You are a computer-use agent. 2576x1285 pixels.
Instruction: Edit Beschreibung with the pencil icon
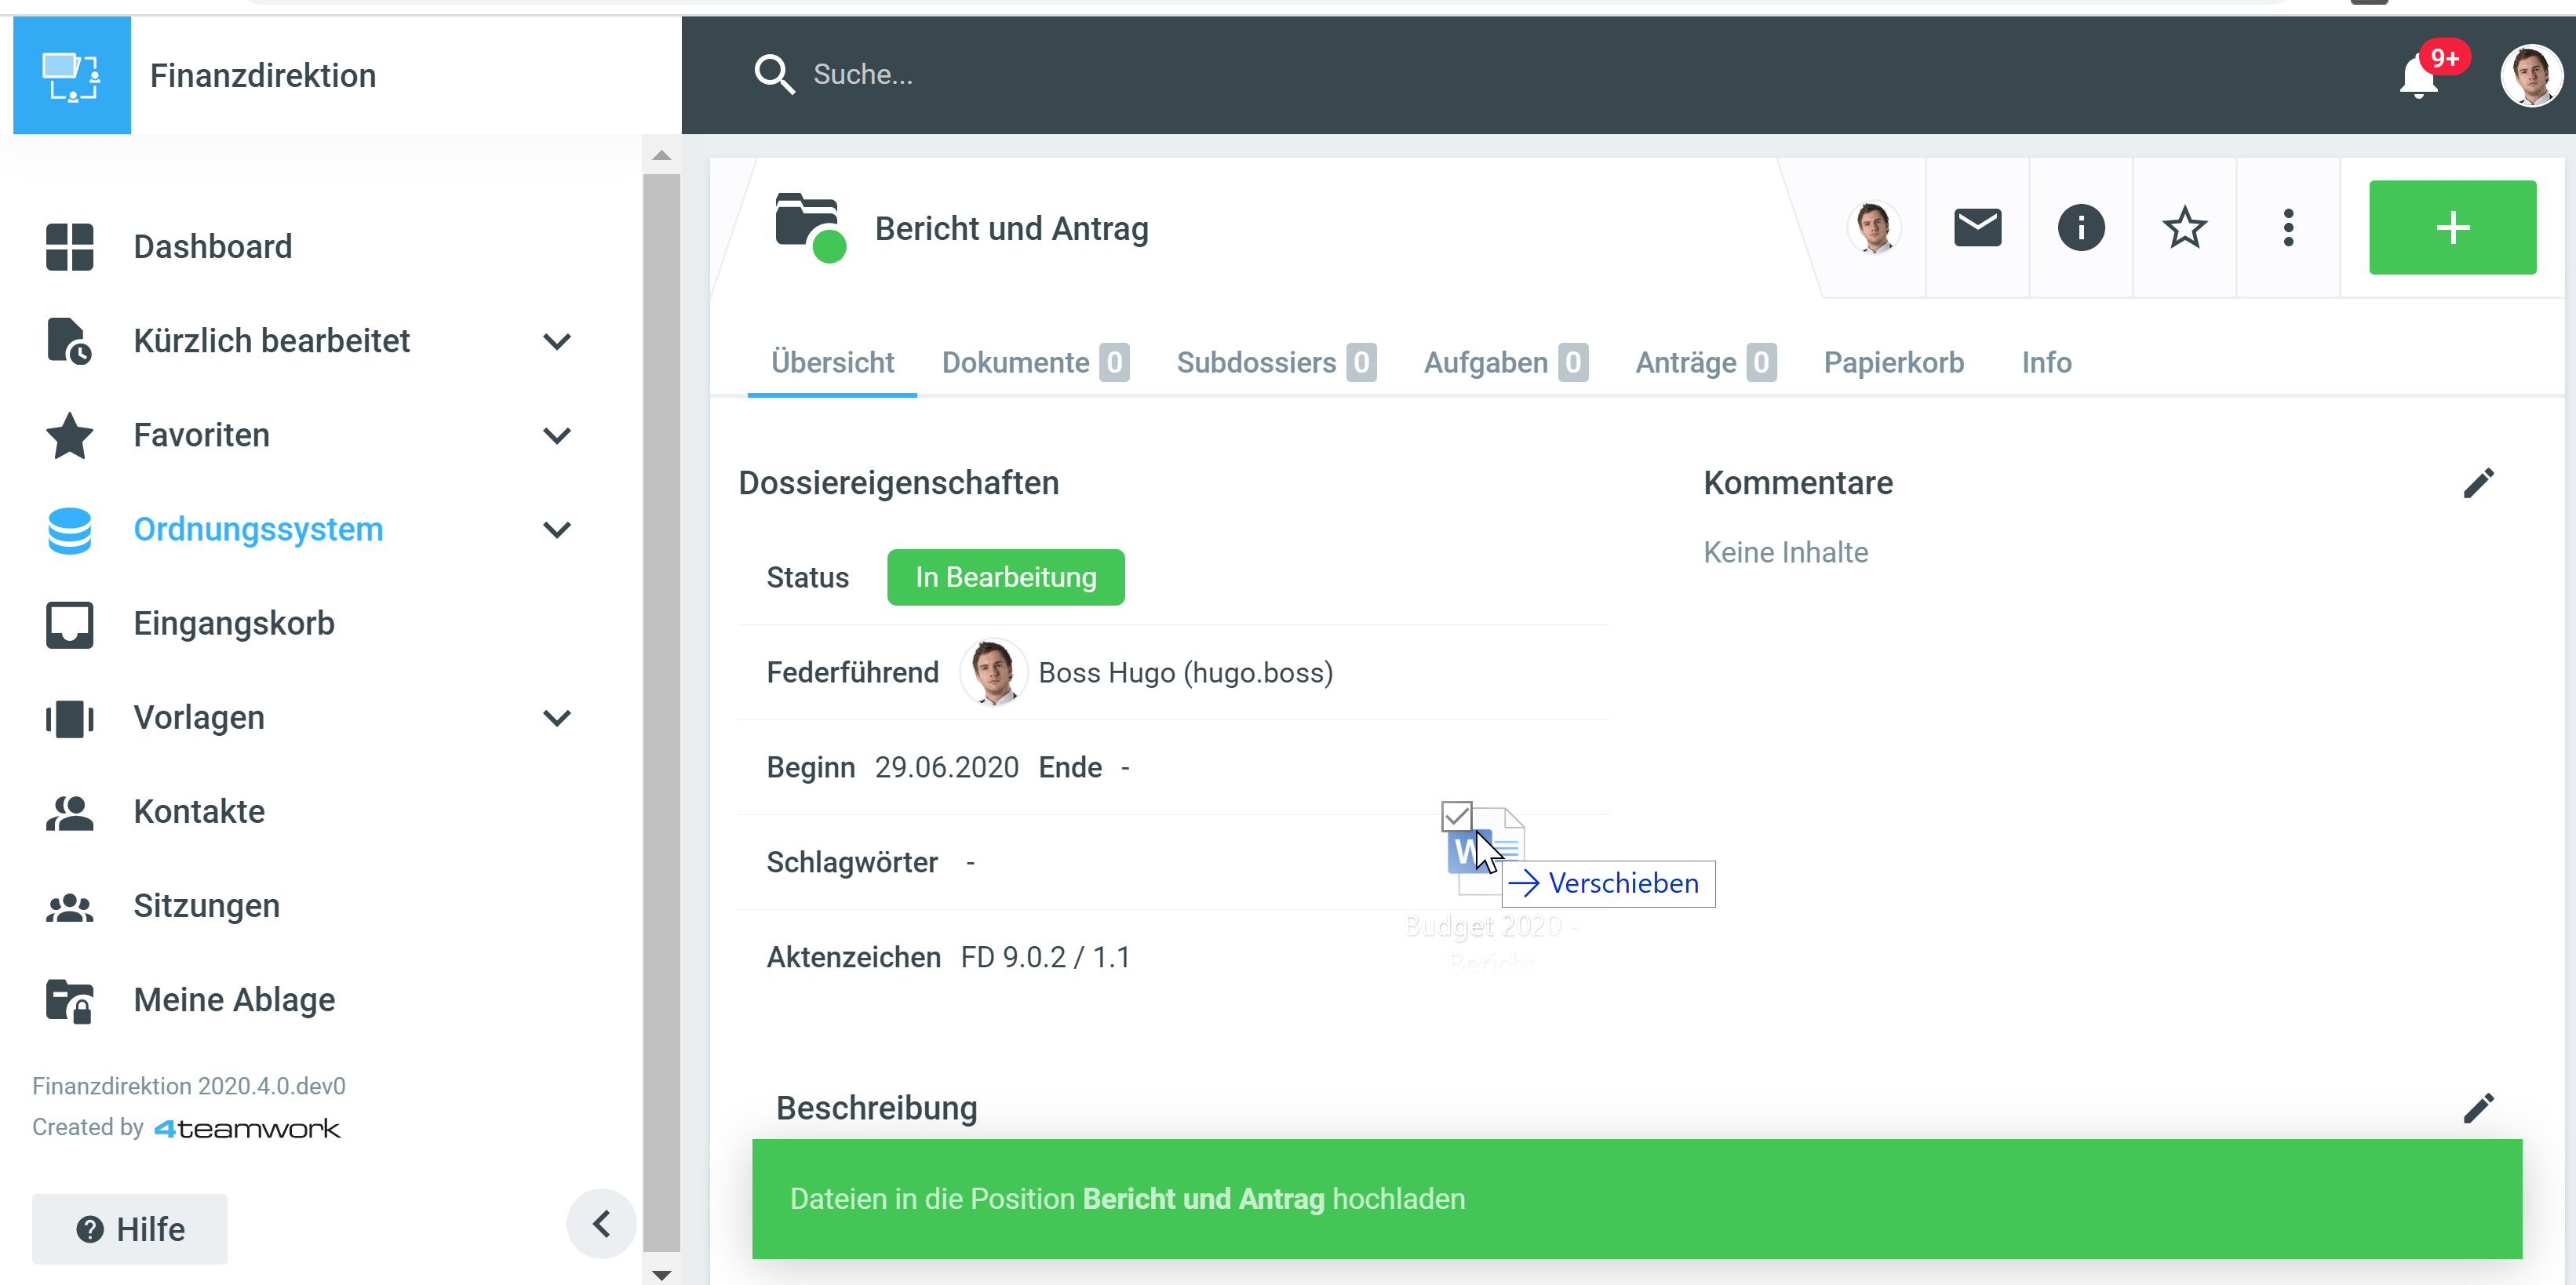[2478, 1108]
